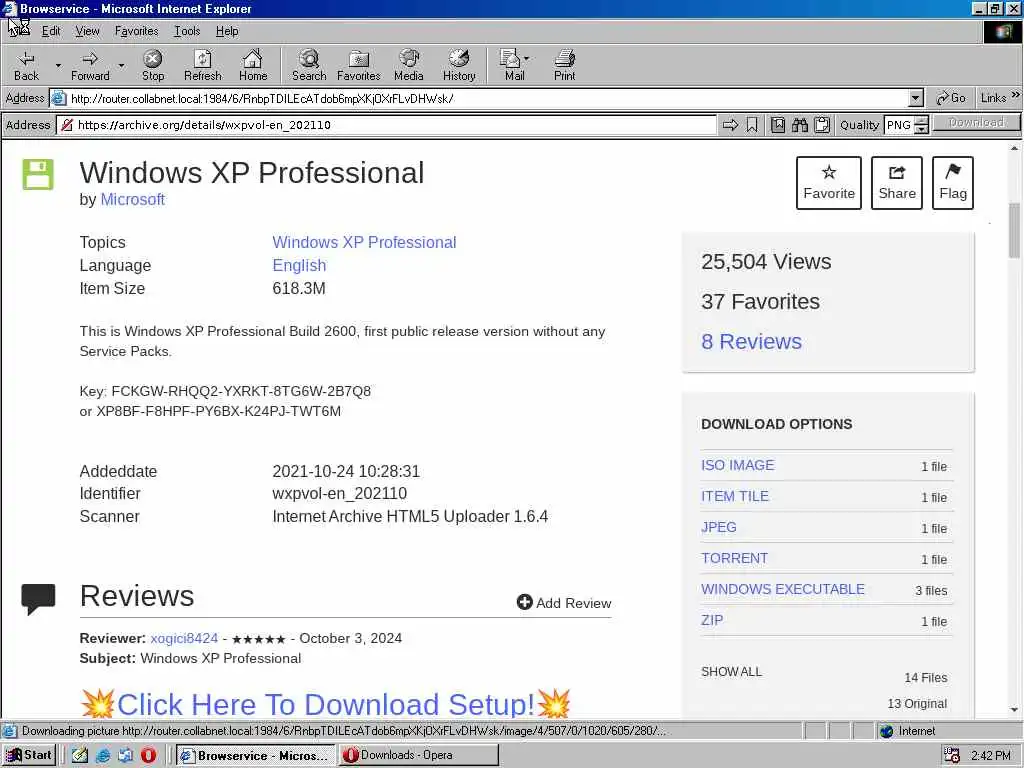Open the View menu
The width and height of the screenshot is (1024, 768).
87,31
